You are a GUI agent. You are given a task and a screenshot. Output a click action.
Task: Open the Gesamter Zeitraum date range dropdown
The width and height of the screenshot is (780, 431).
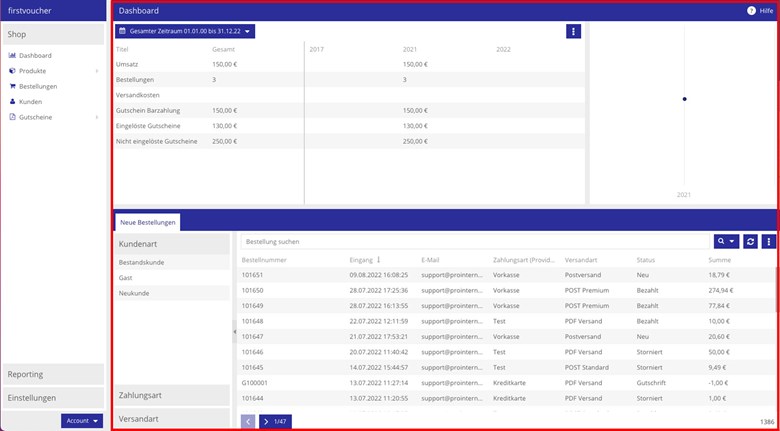[x=185, y=31]
